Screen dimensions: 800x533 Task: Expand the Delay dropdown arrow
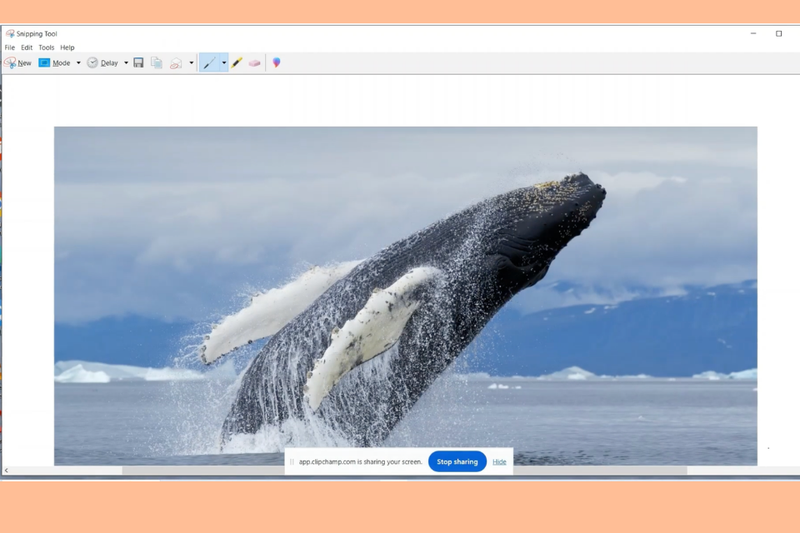click(126, 63)
